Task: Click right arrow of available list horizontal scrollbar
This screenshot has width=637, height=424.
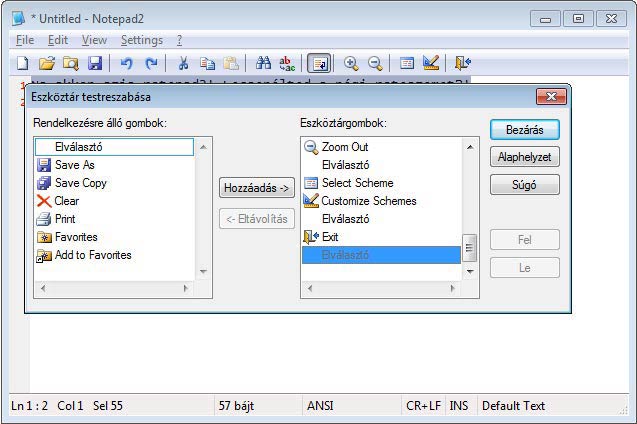Action: click(x=186, y=288)
